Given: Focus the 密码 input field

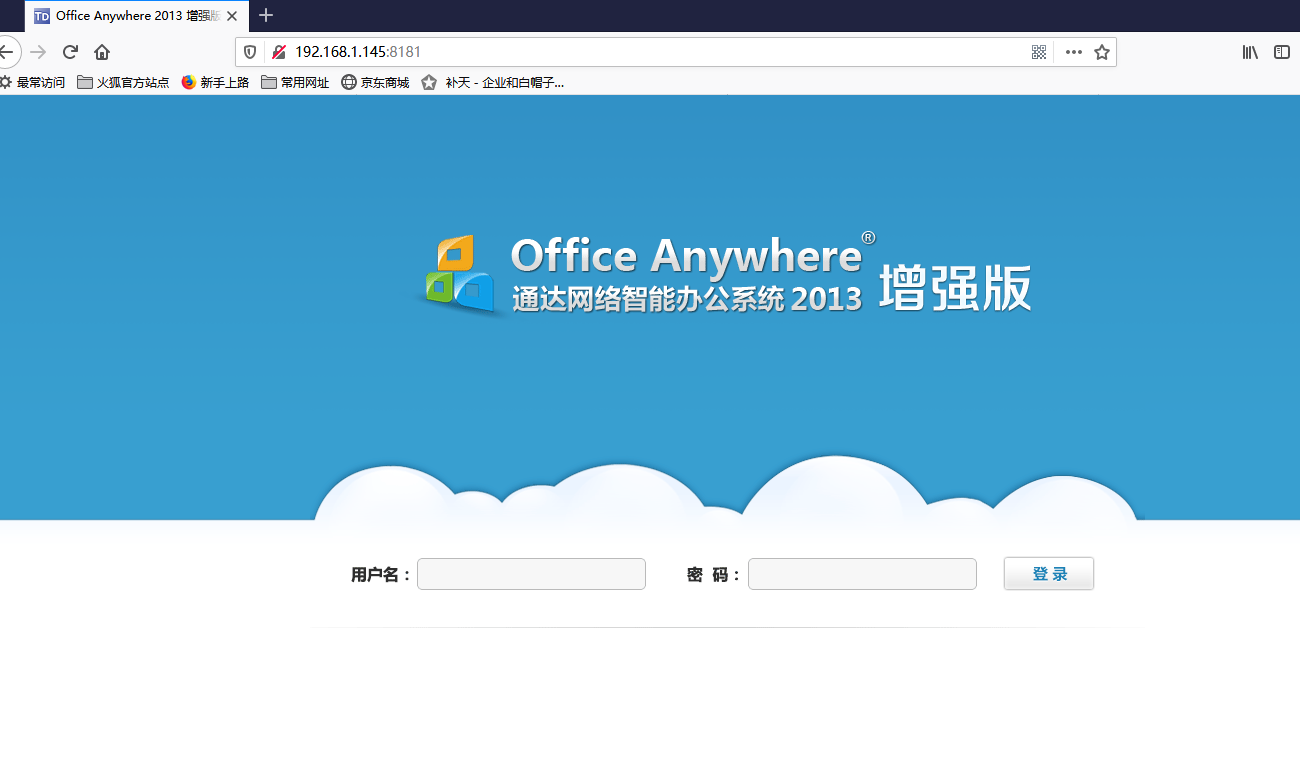Looking at the screenshot, I should pos(862,574).
